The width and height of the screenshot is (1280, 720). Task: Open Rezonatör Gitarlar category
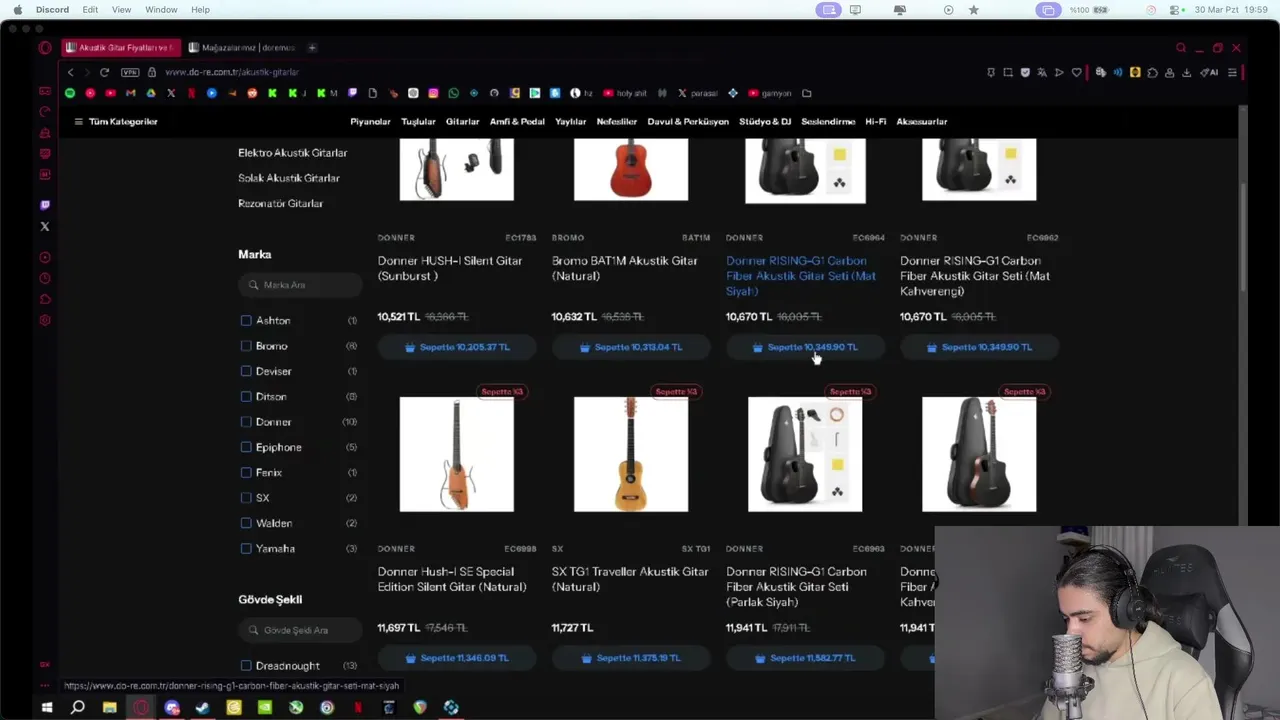[x=281, y=203]
